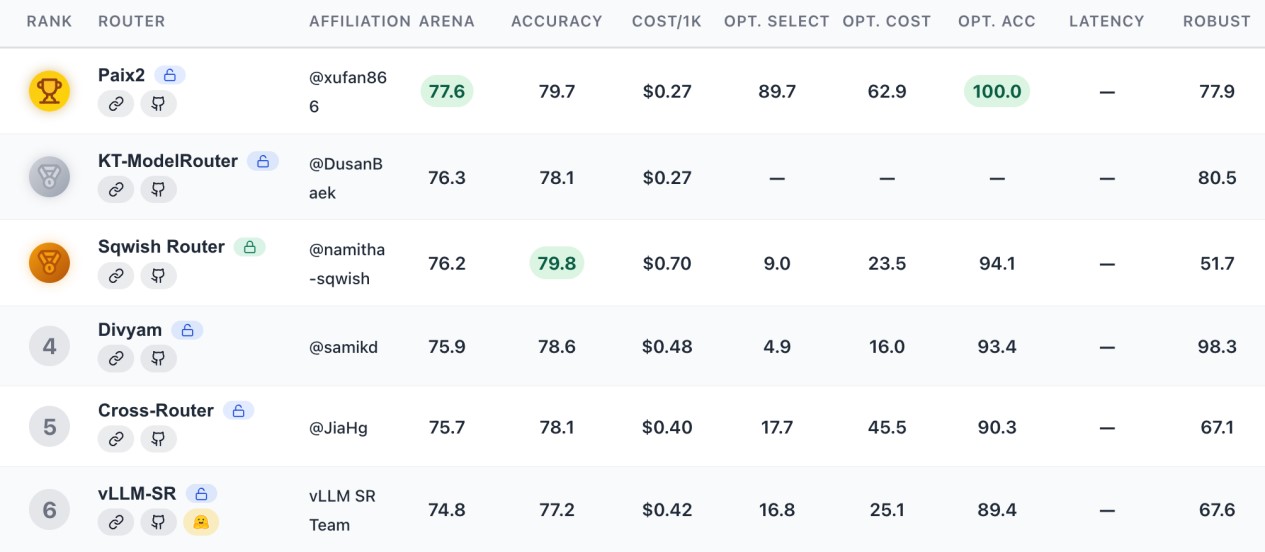Screen dimensions: 1265x552
Task: Open Cross-Router link icon
Action: (x=116, y=438)
